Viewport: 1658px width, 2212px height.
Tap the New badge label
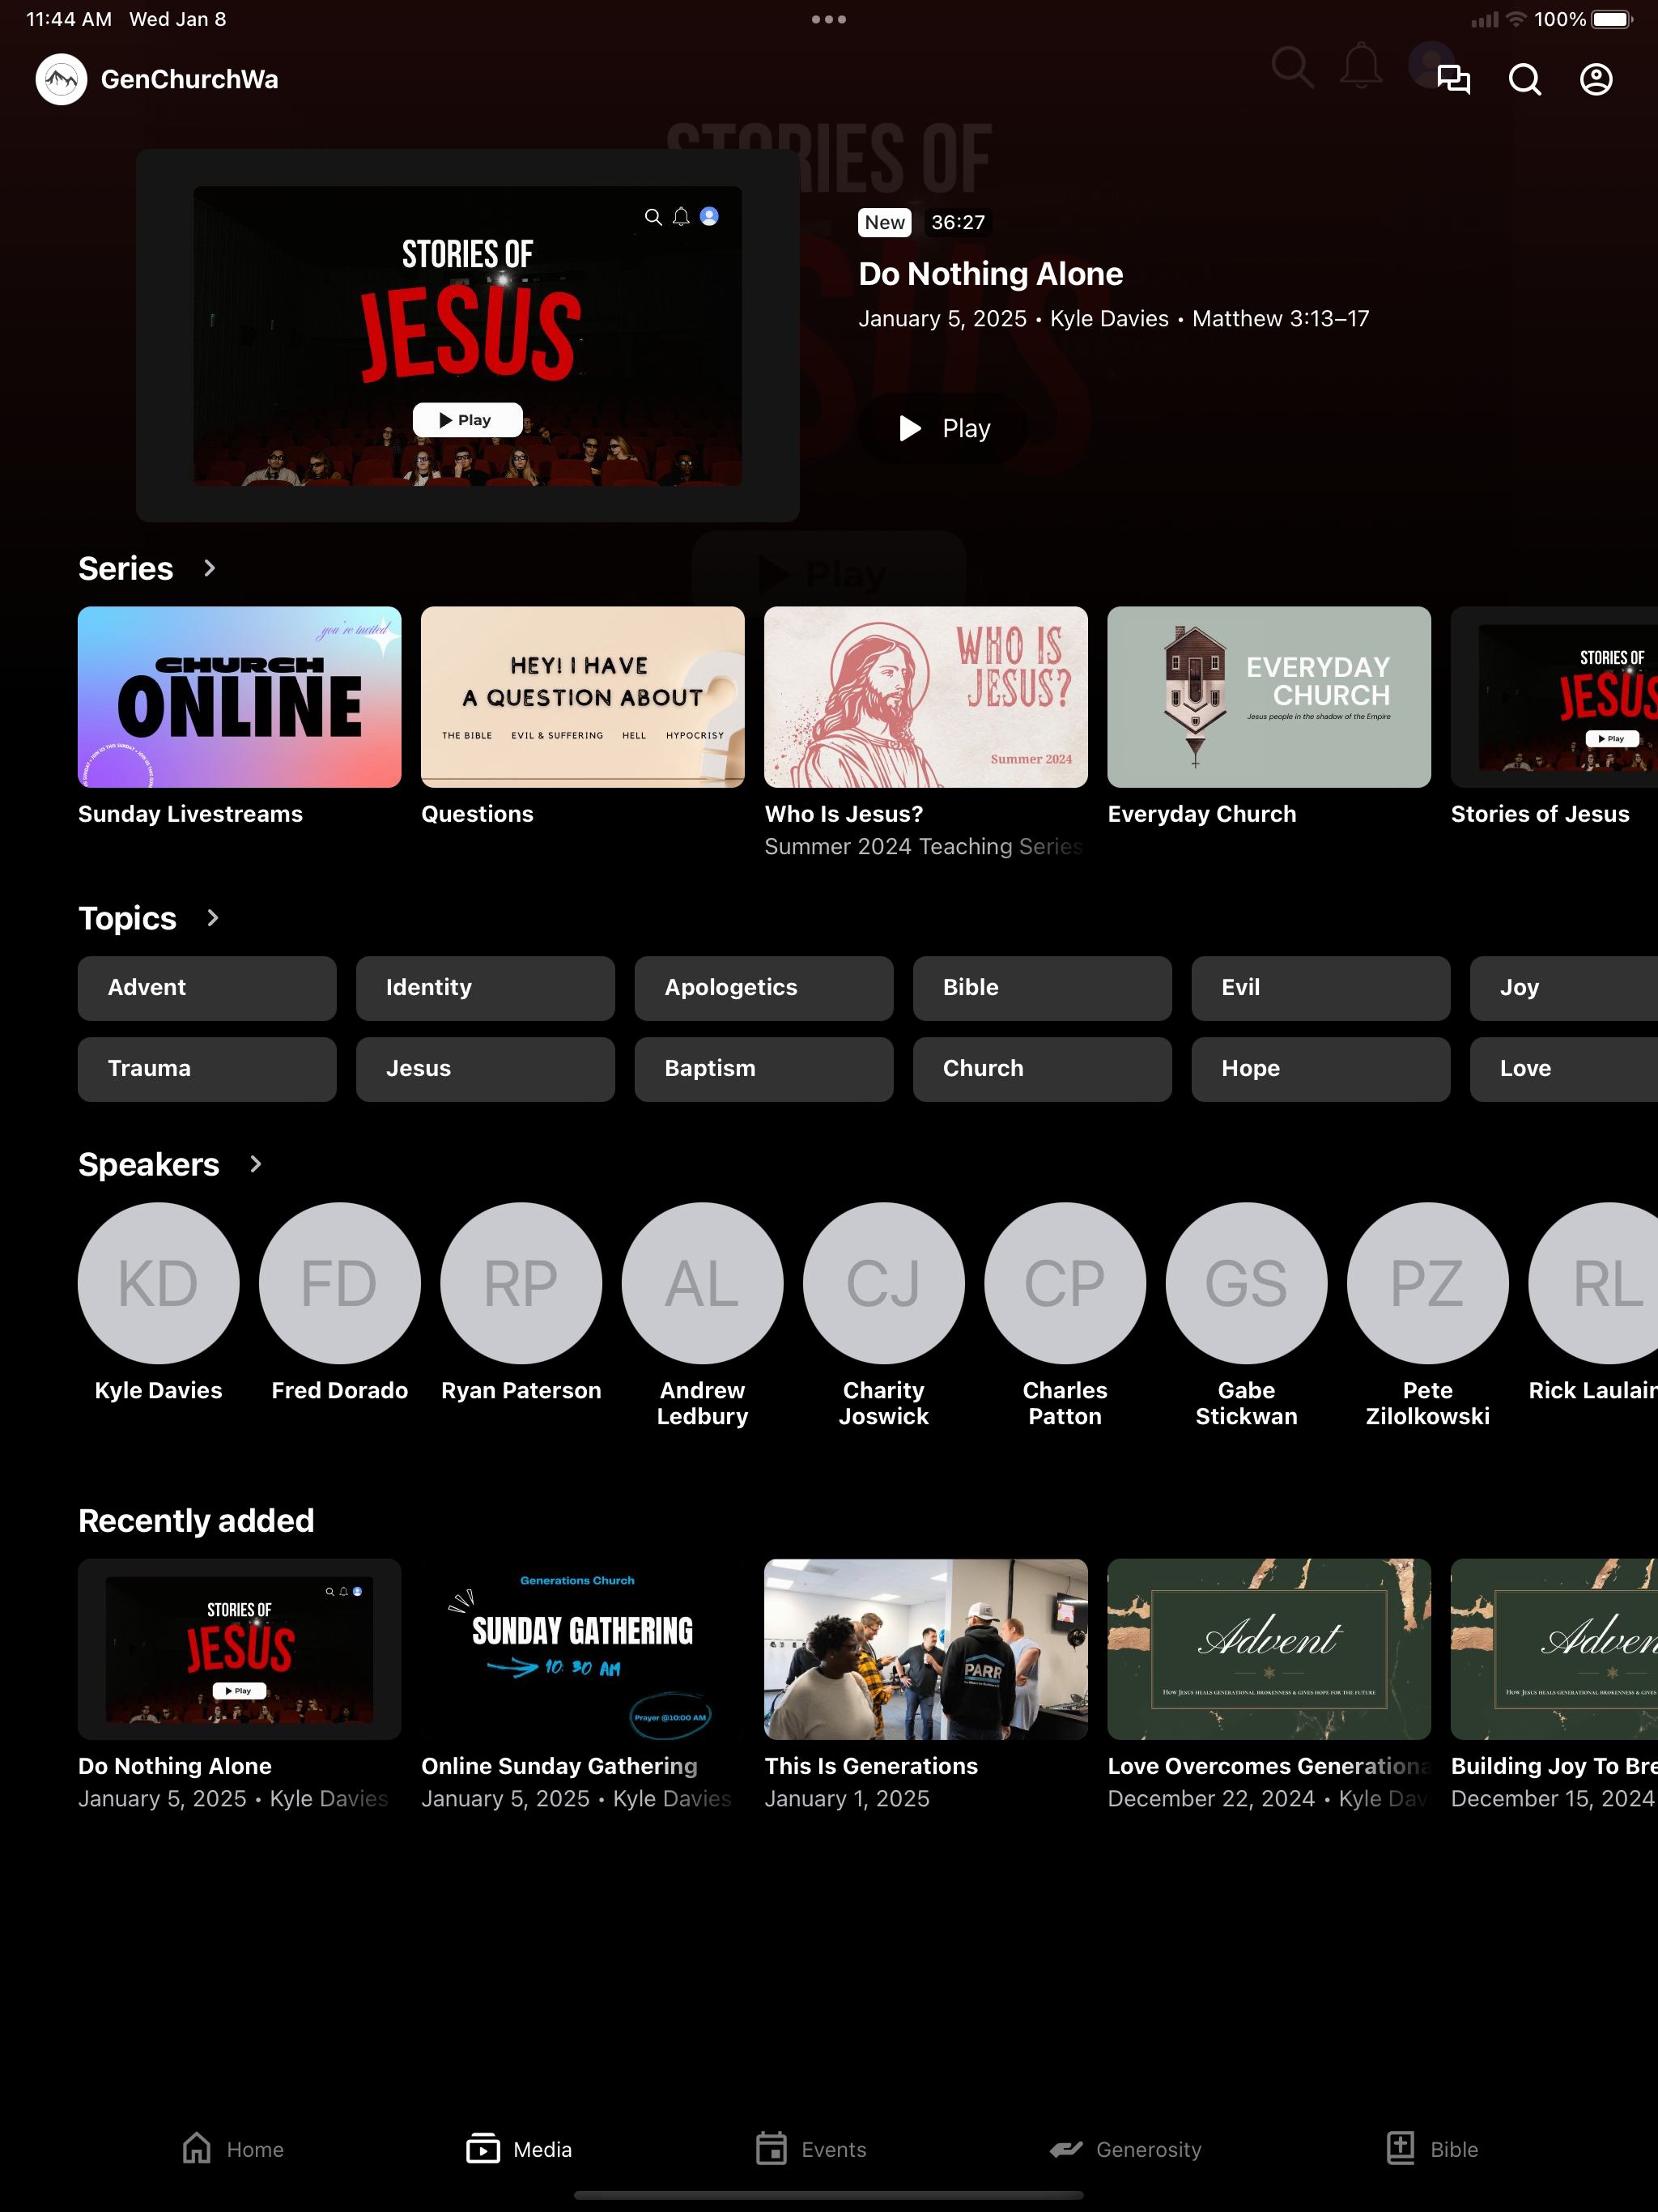point(885,222)
